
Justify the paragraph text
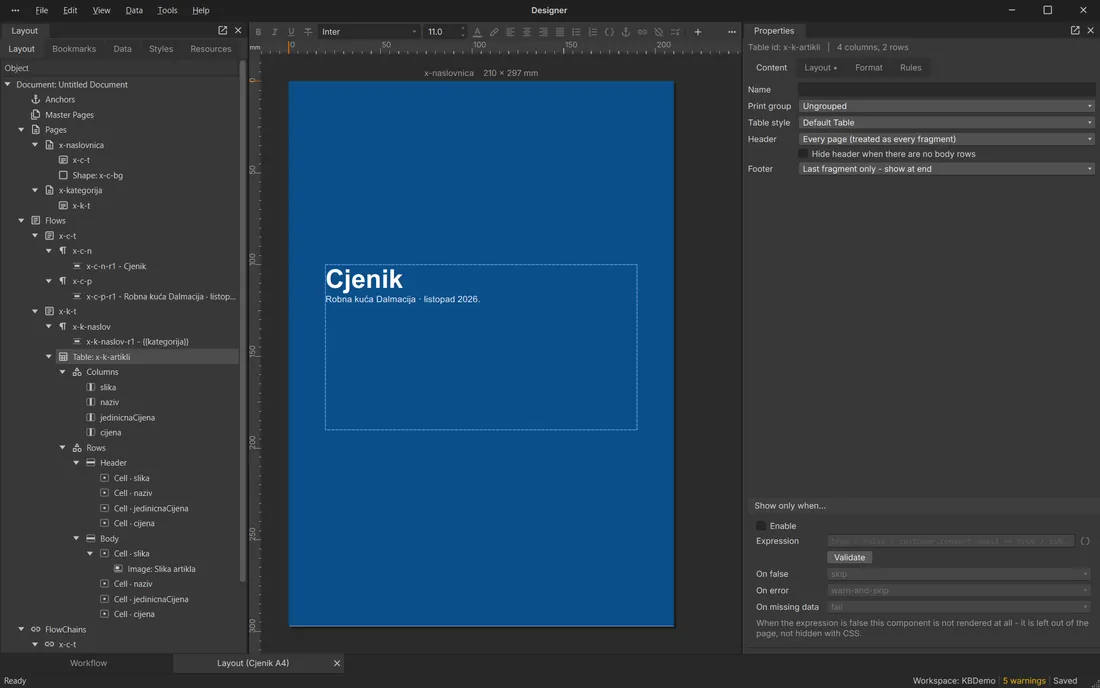[560, 32]
